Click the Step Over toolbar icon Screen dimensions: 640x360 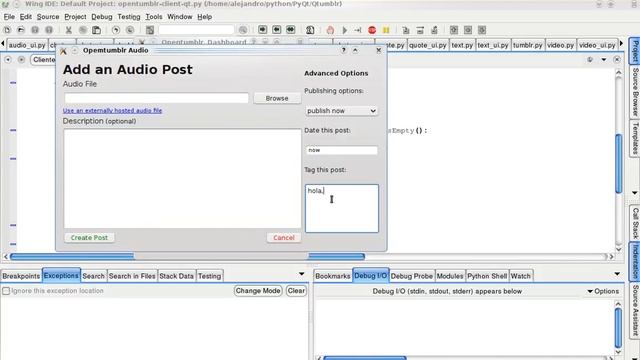[420, 30]
